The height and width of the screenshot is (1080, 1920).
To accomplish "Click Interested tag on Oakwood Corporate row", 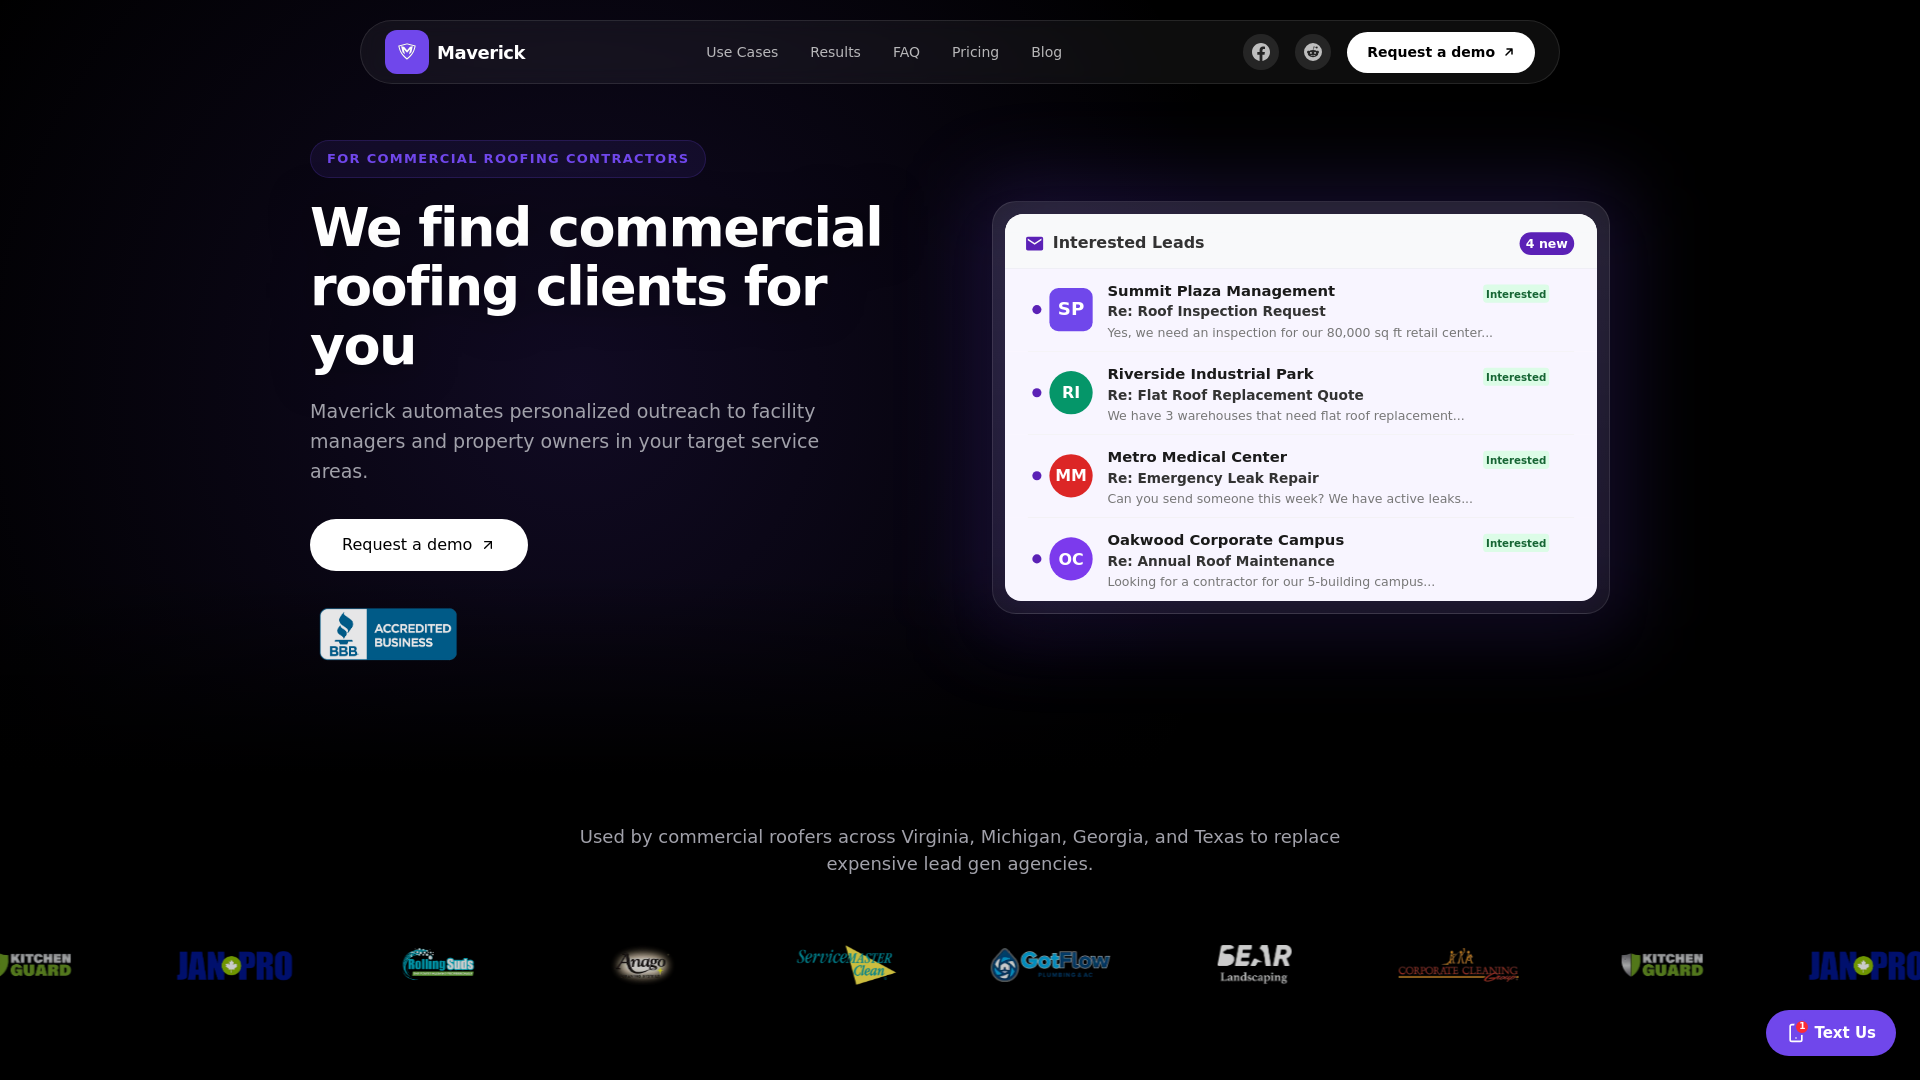I will [x=1516, y=543].
